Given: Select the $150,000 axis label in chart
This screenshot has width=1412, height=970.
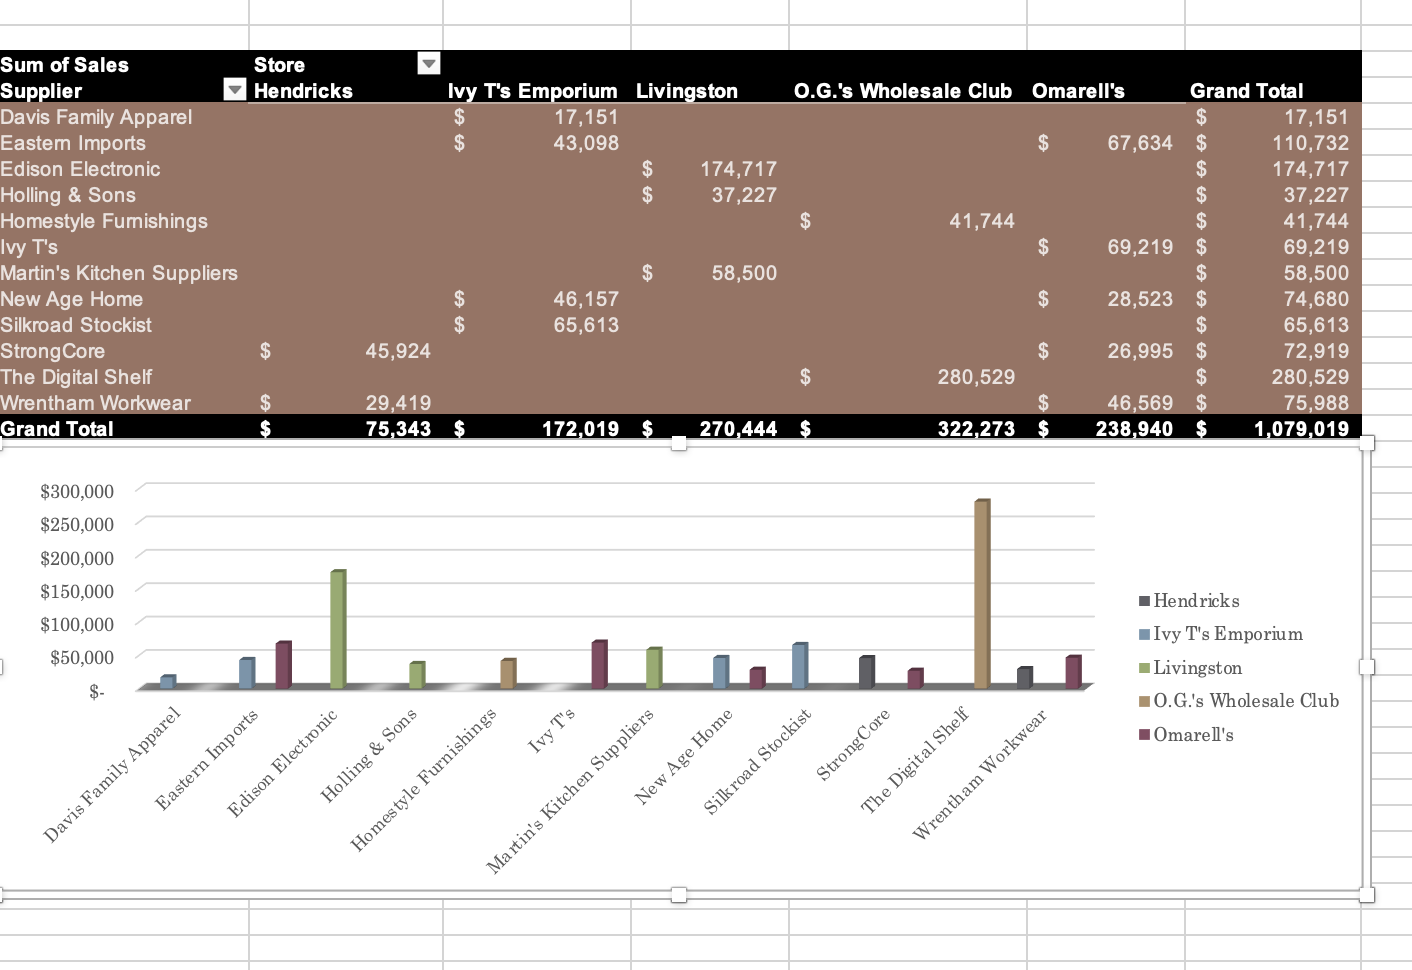Looking at the screenshot, I should coord(77,591).
